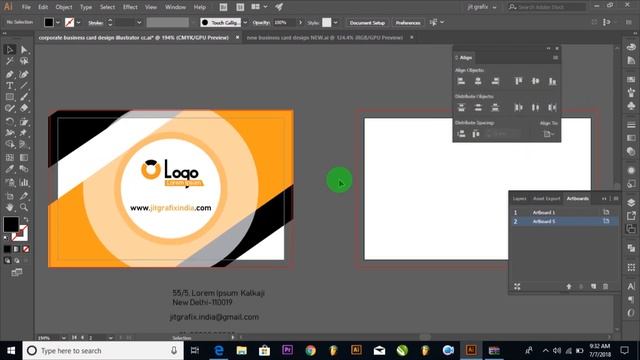Select the Artboard tool
Screen dimensions: 640x360
point(10,196)
